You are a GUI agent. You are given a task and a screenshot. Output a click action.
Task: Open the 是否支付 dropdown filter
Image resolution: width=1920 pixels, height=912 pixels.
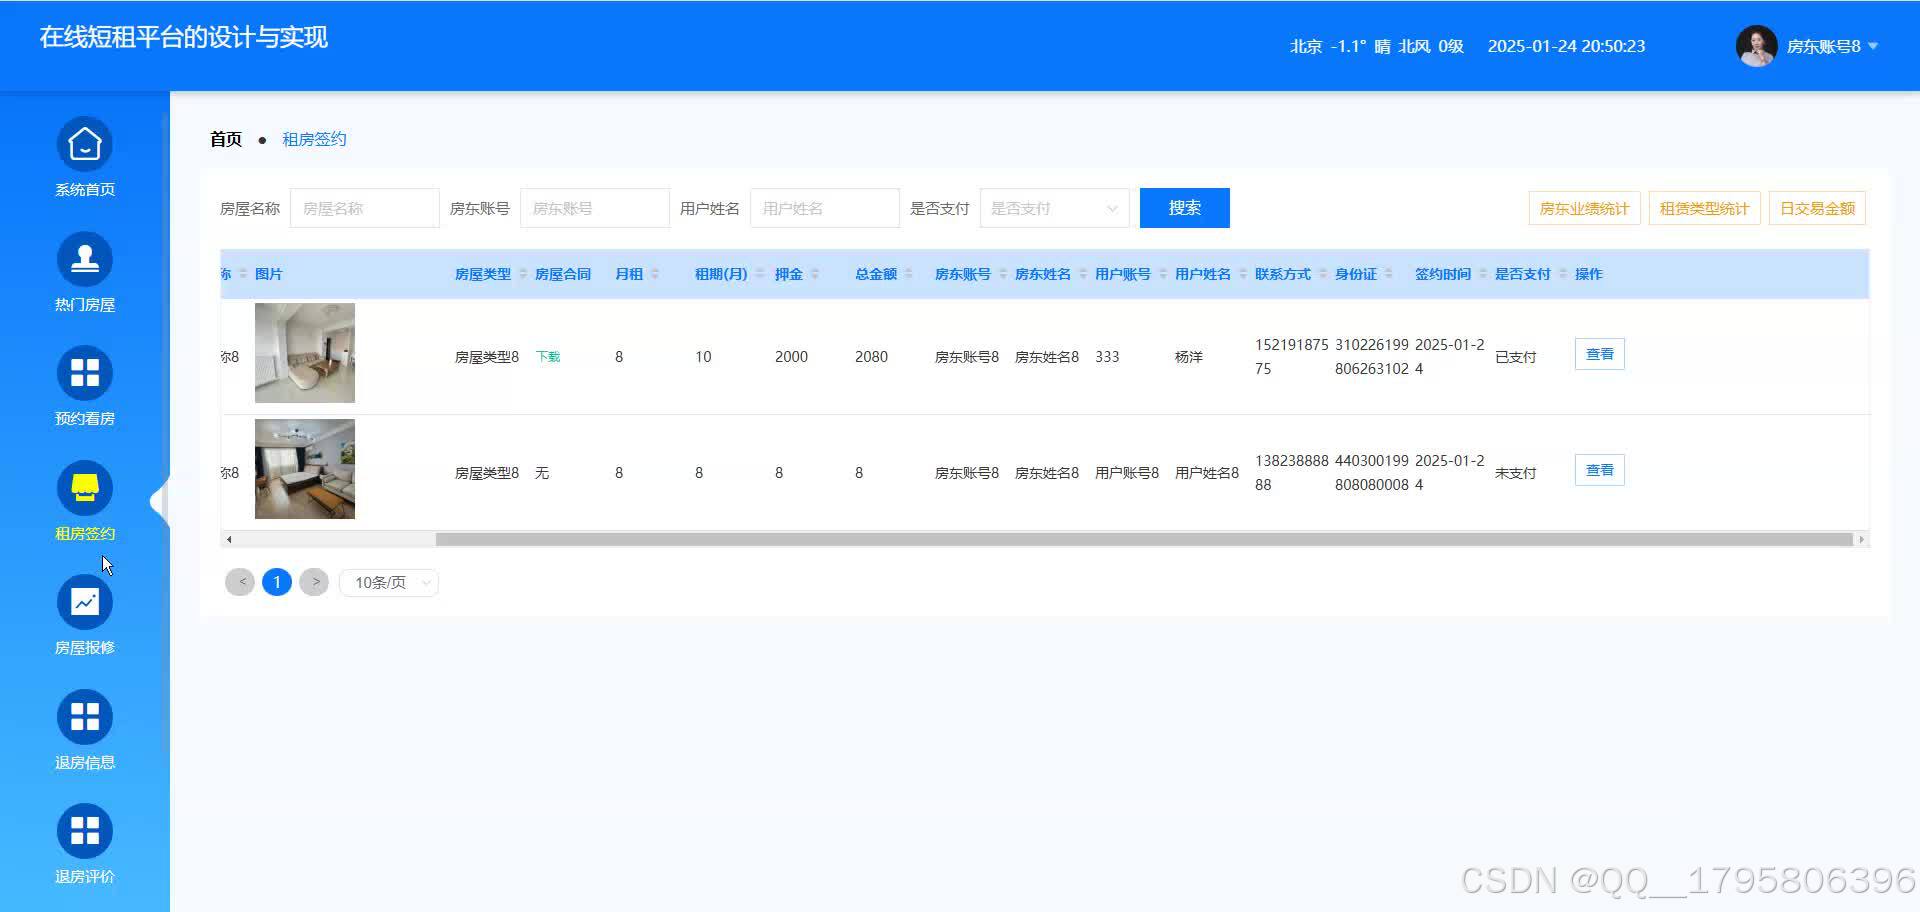[1053, 207]
